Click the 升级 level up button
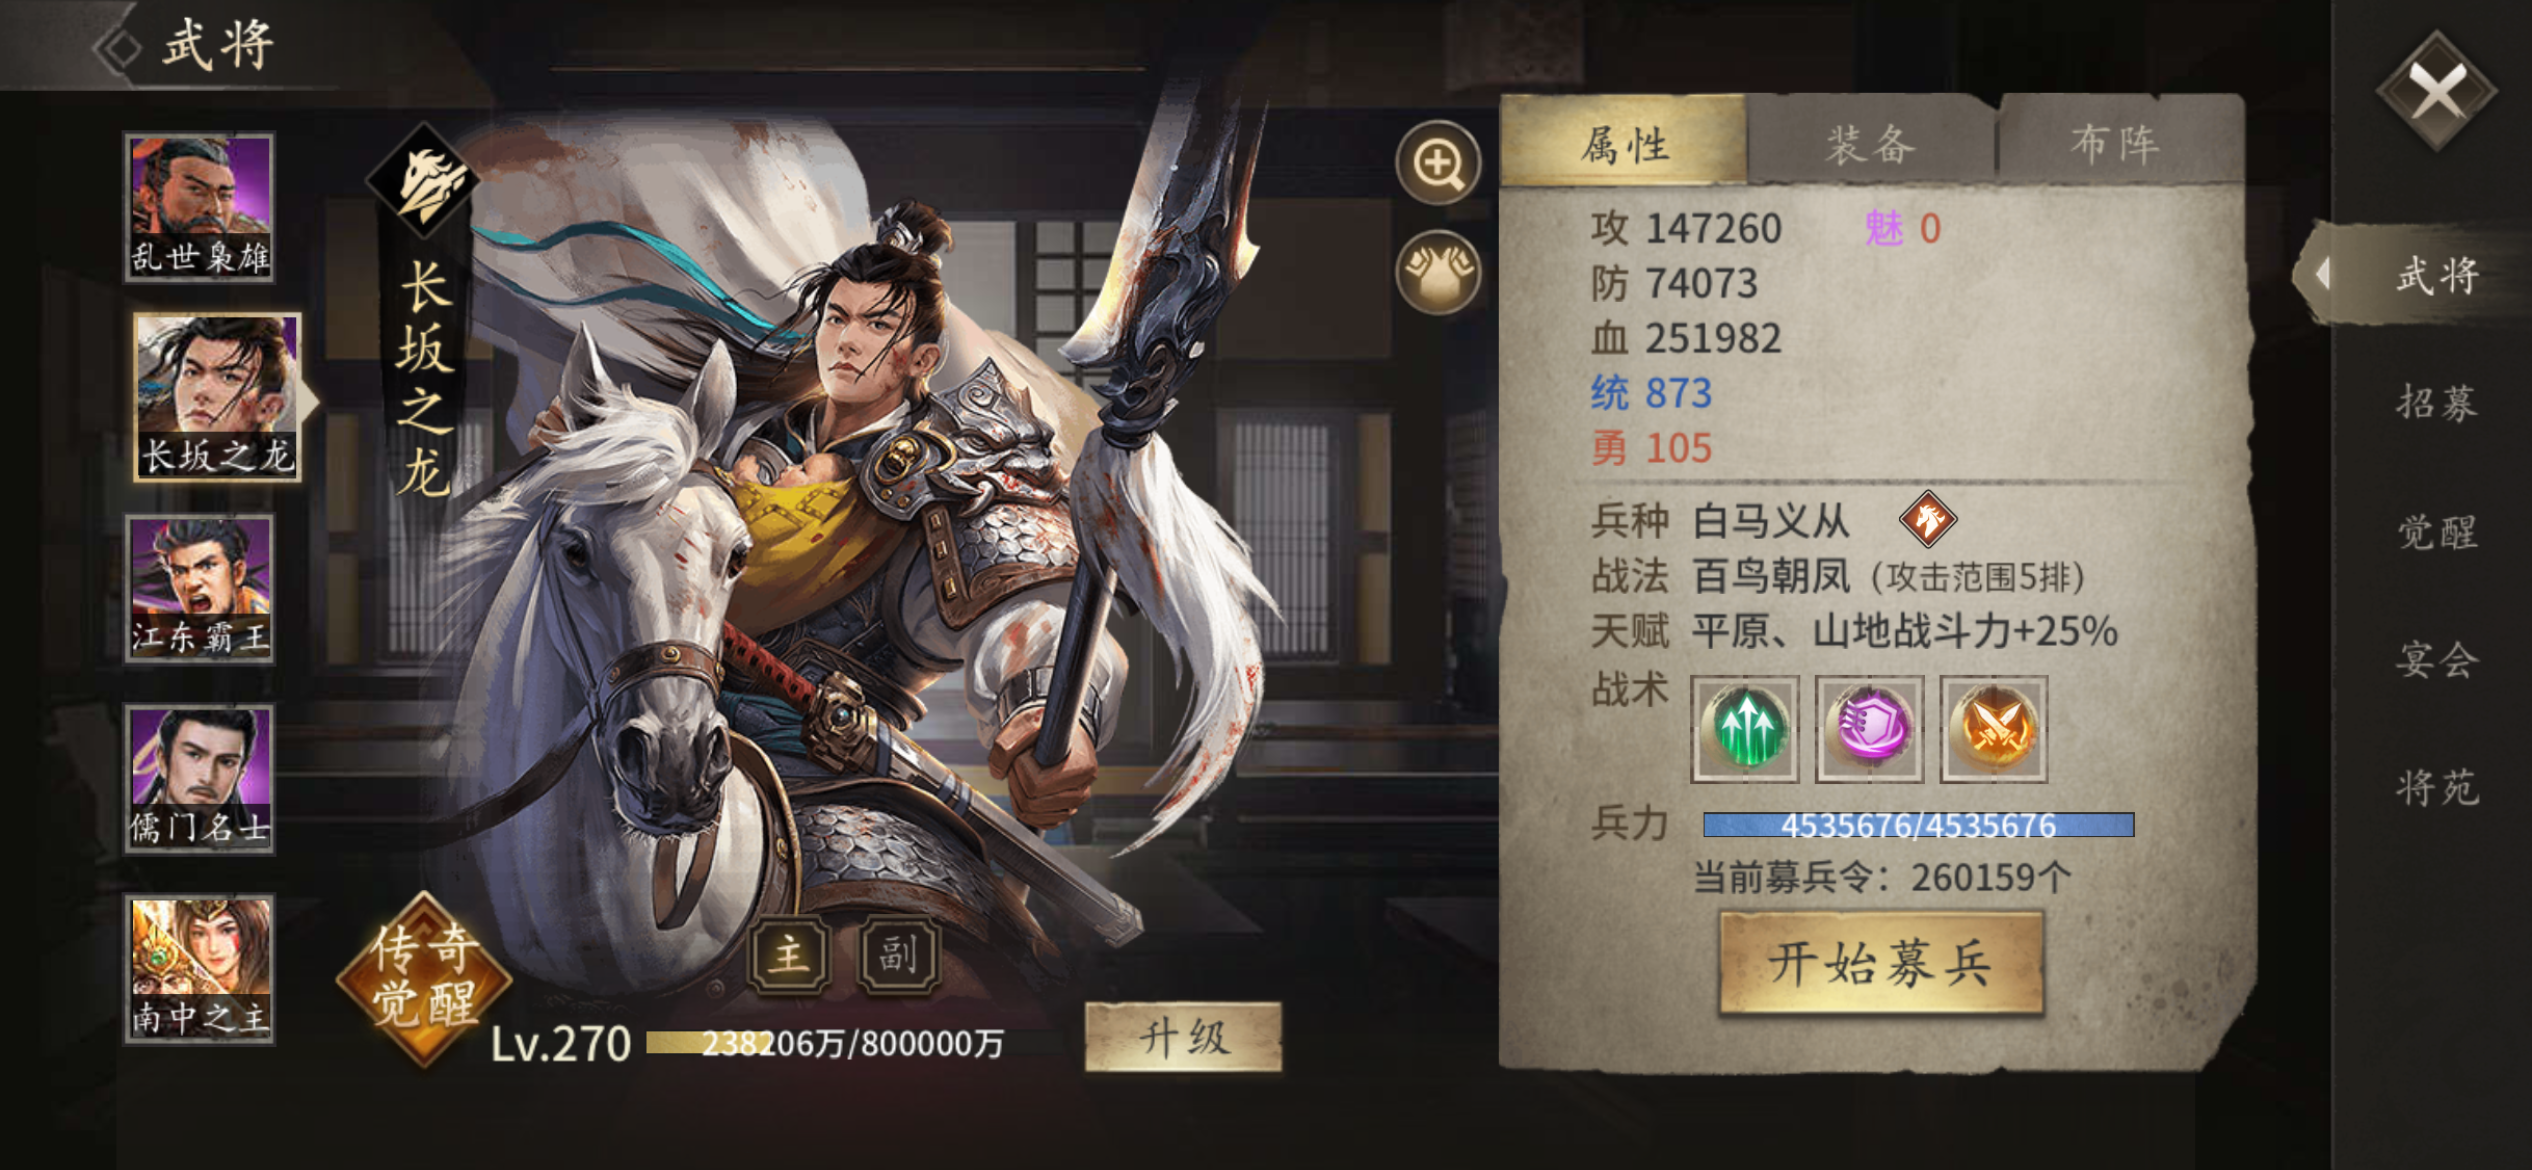 pyautogui.click(x=1183, y=1037)
